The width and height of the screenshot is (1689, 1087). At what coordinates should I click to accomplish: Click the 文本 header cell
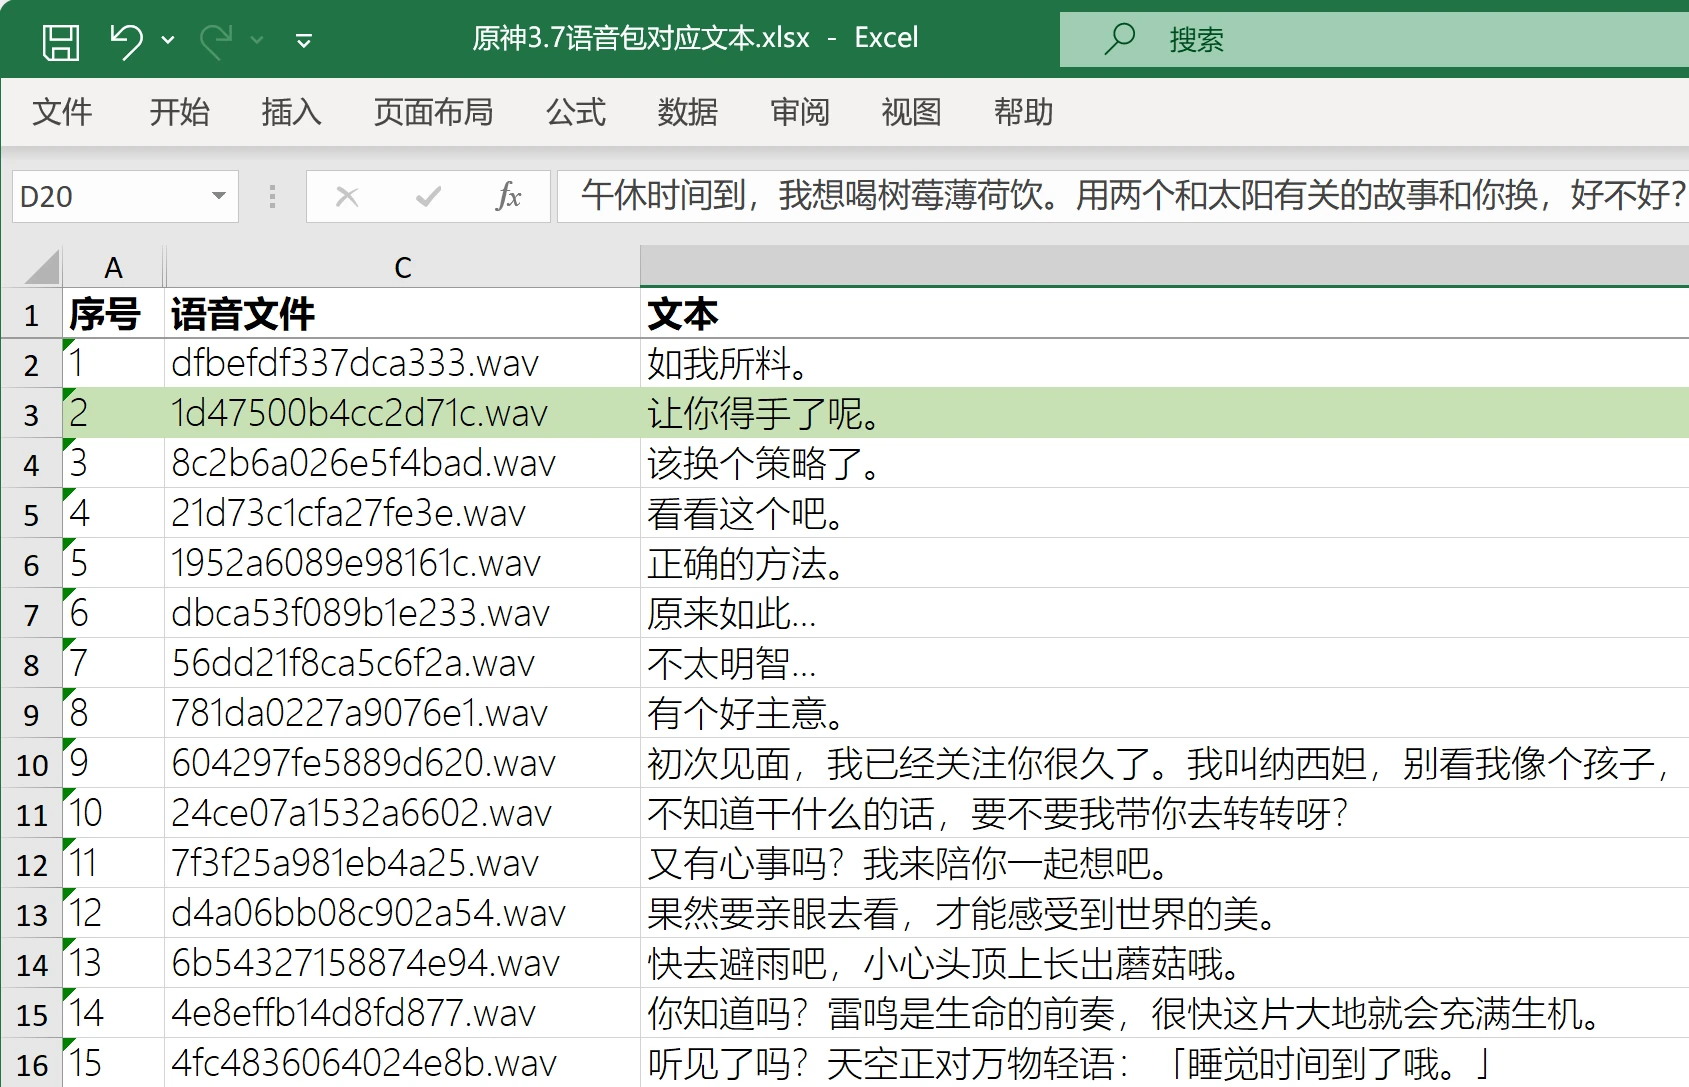(1165, 314)
